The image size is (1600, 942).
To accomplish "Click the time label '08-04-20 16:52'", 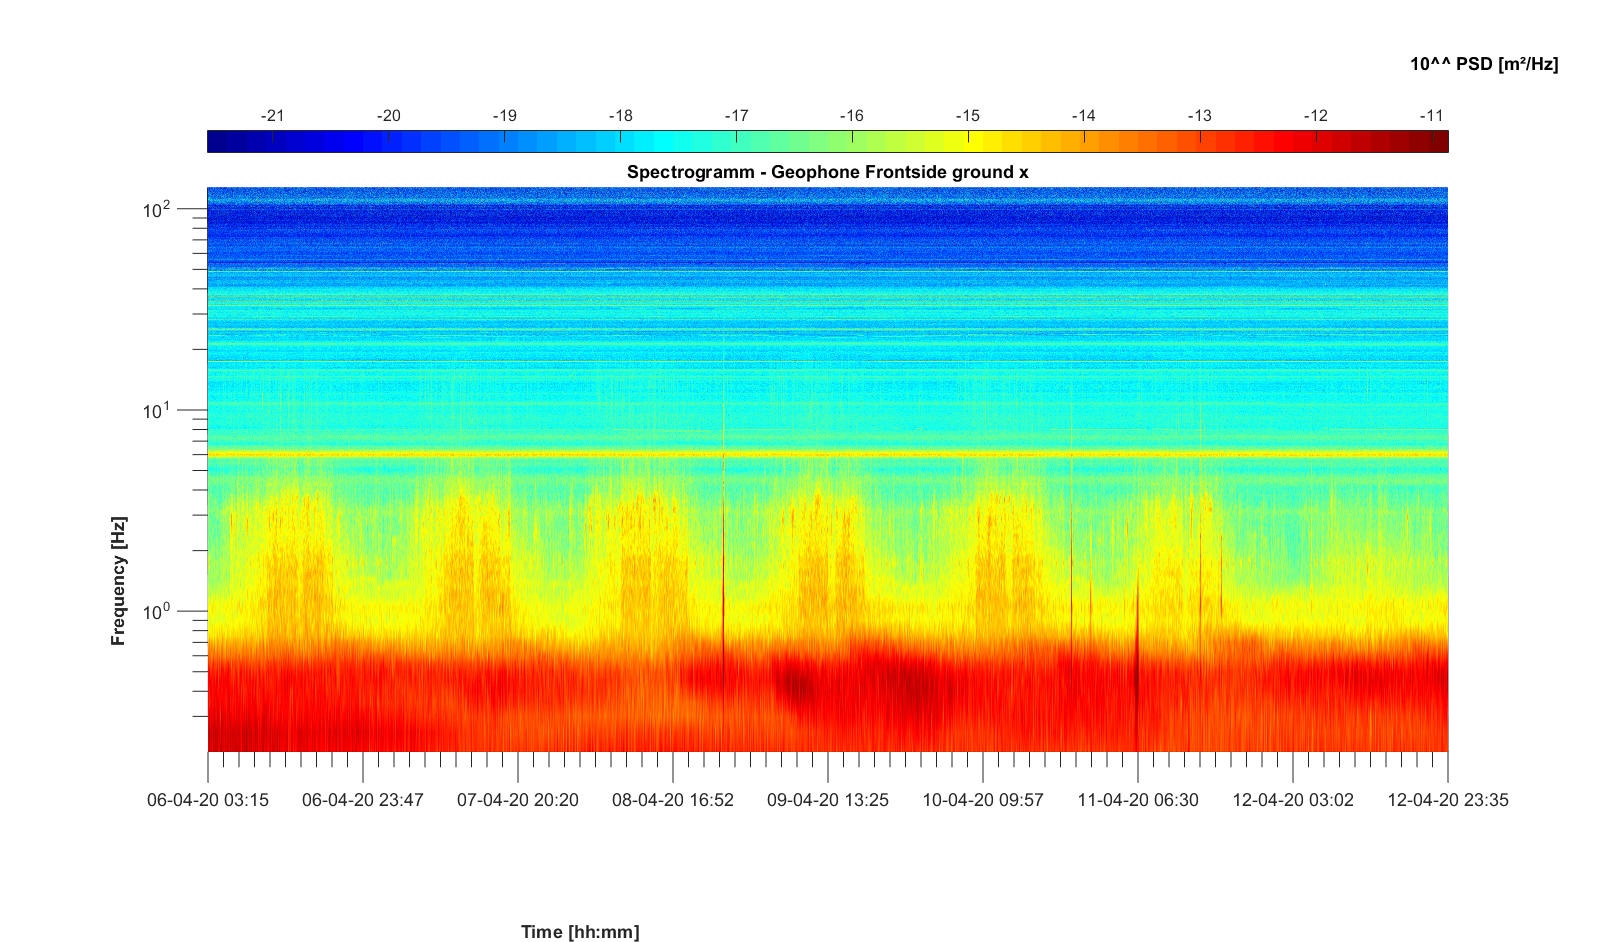I will click(673, 800).
